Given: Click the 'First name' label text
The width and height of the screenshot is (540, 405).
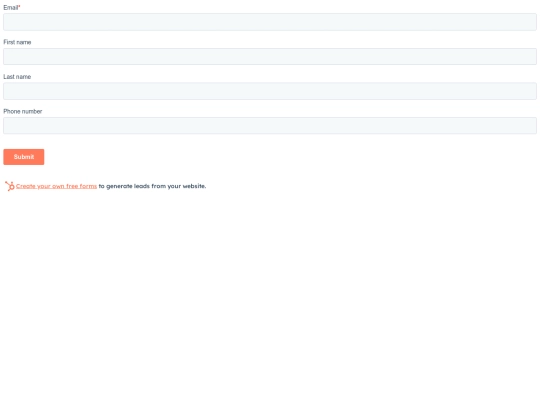Looking at the screenshot, I should pos(17,42).
